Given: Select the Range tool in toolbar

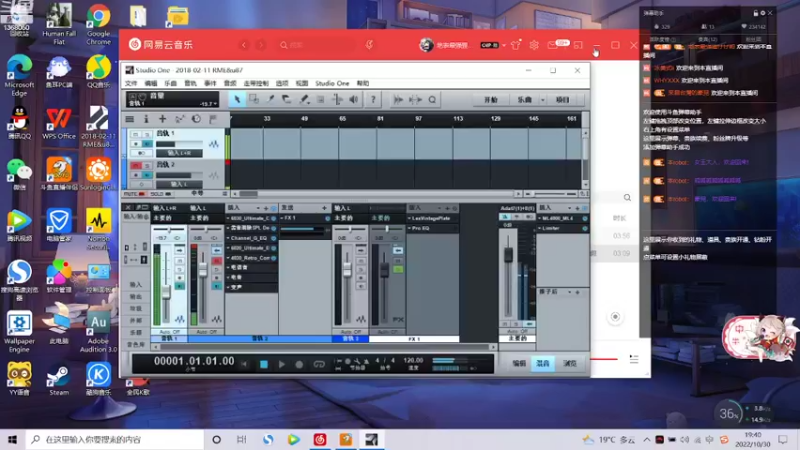Looking at the screenshot, I should pyautogui.click(x=254, y=99).
